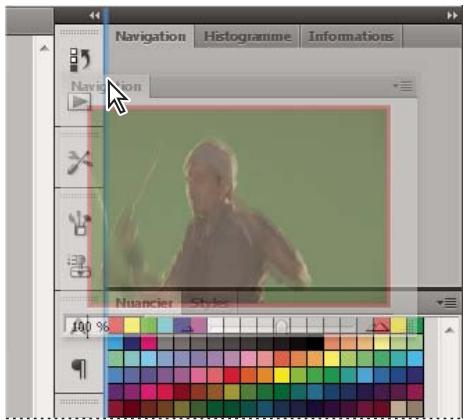Screen dimensions: 464x420
Task: Open the Actions panel play icon
Action: click(79, 102)
